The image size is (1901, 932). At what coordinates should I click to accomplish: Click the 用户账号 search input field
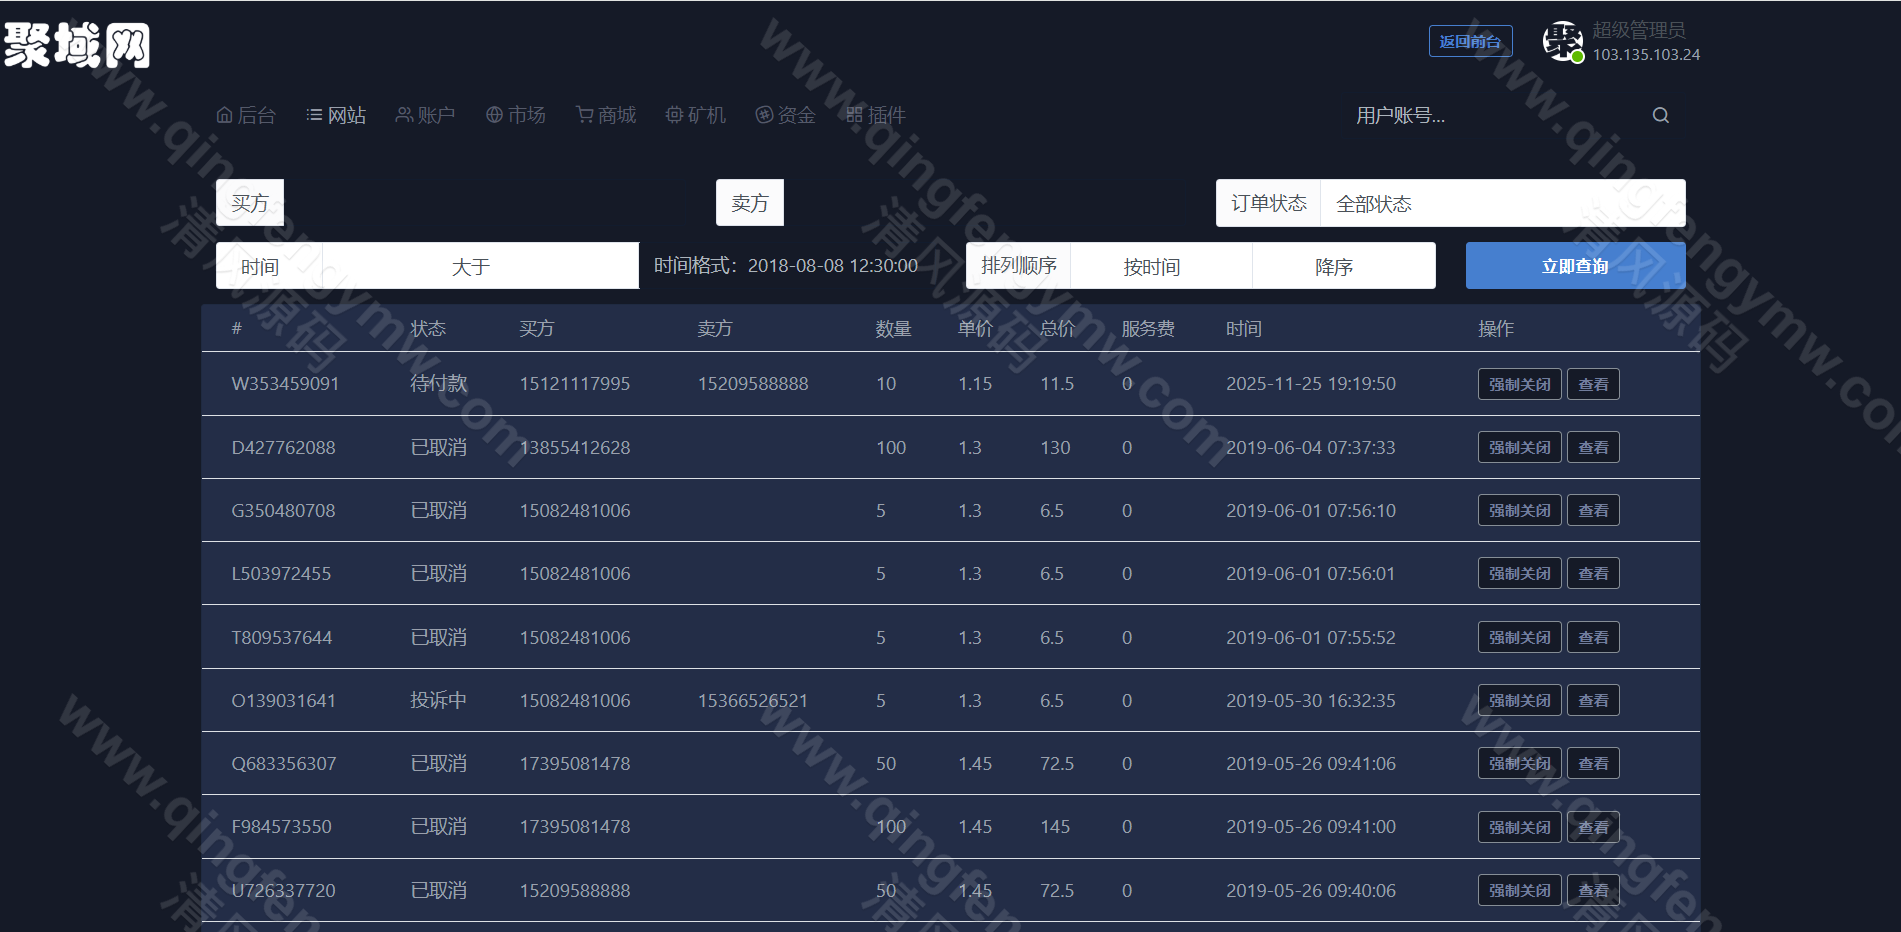point(1450,117)
